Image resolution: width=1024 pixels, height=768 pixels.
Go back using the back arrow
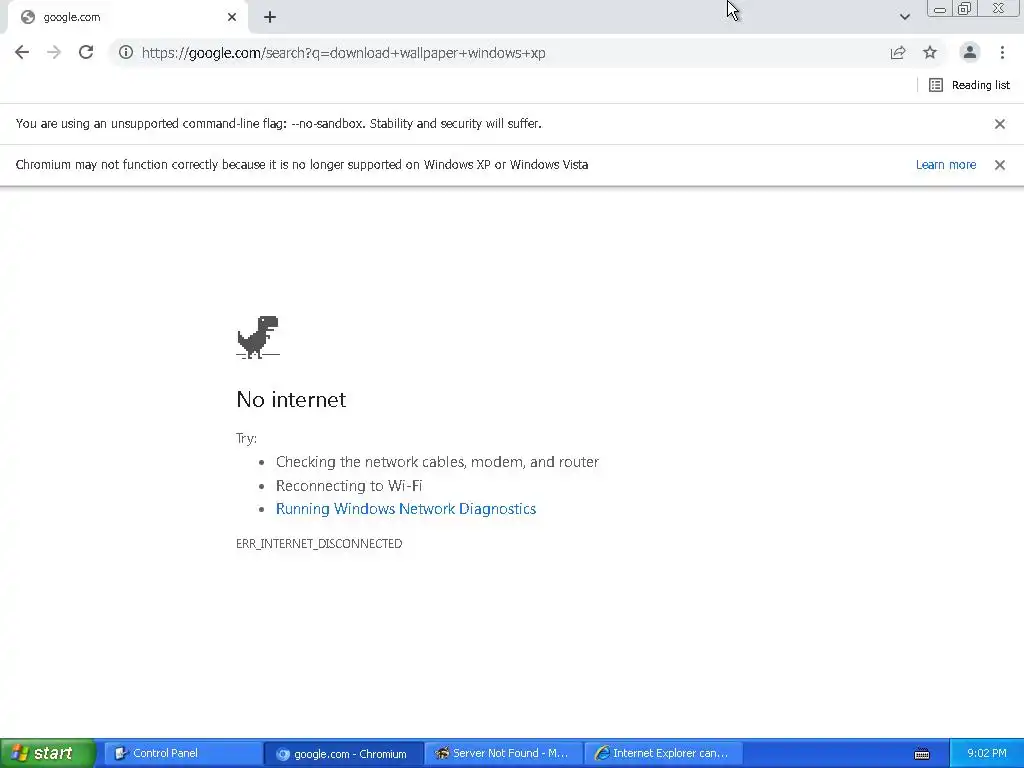point(22,52)
